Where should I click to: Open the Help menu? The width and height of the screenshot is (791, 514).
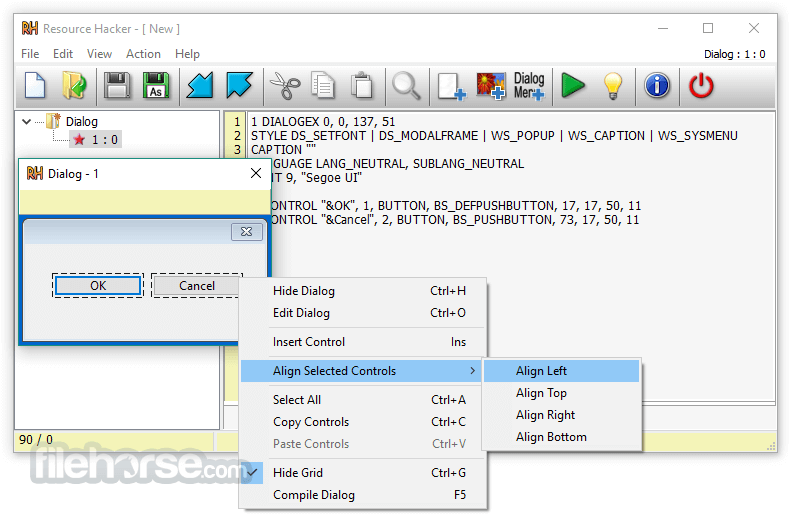187,53
